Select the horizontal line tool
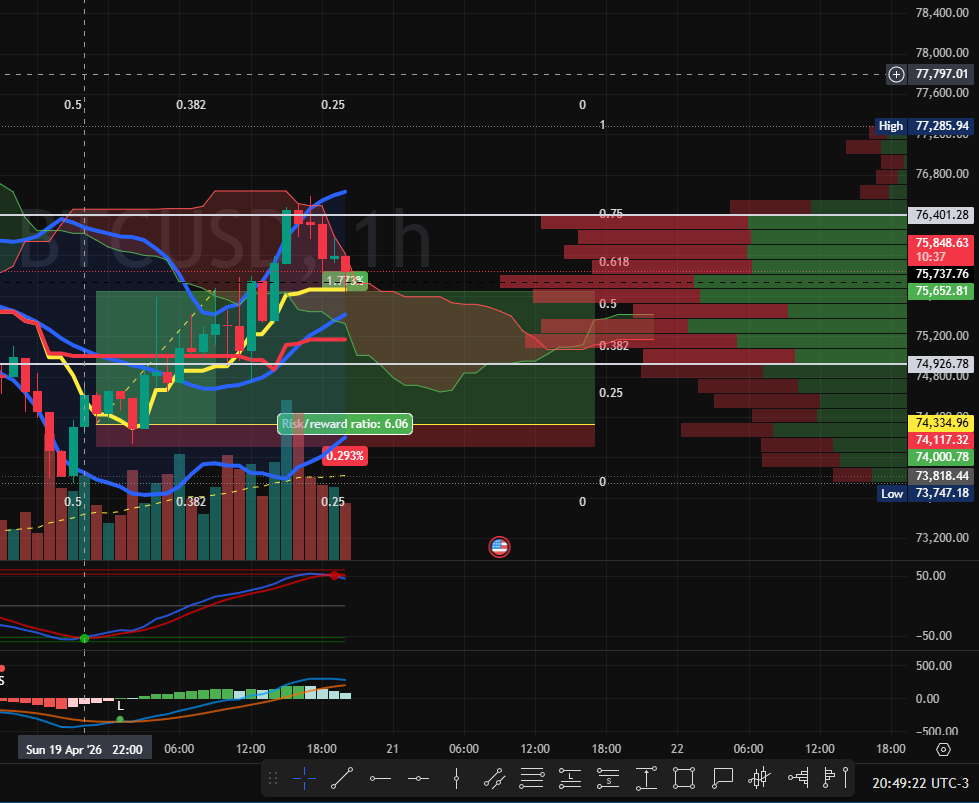This screenshot has width=979, height=803. (418, 778)
